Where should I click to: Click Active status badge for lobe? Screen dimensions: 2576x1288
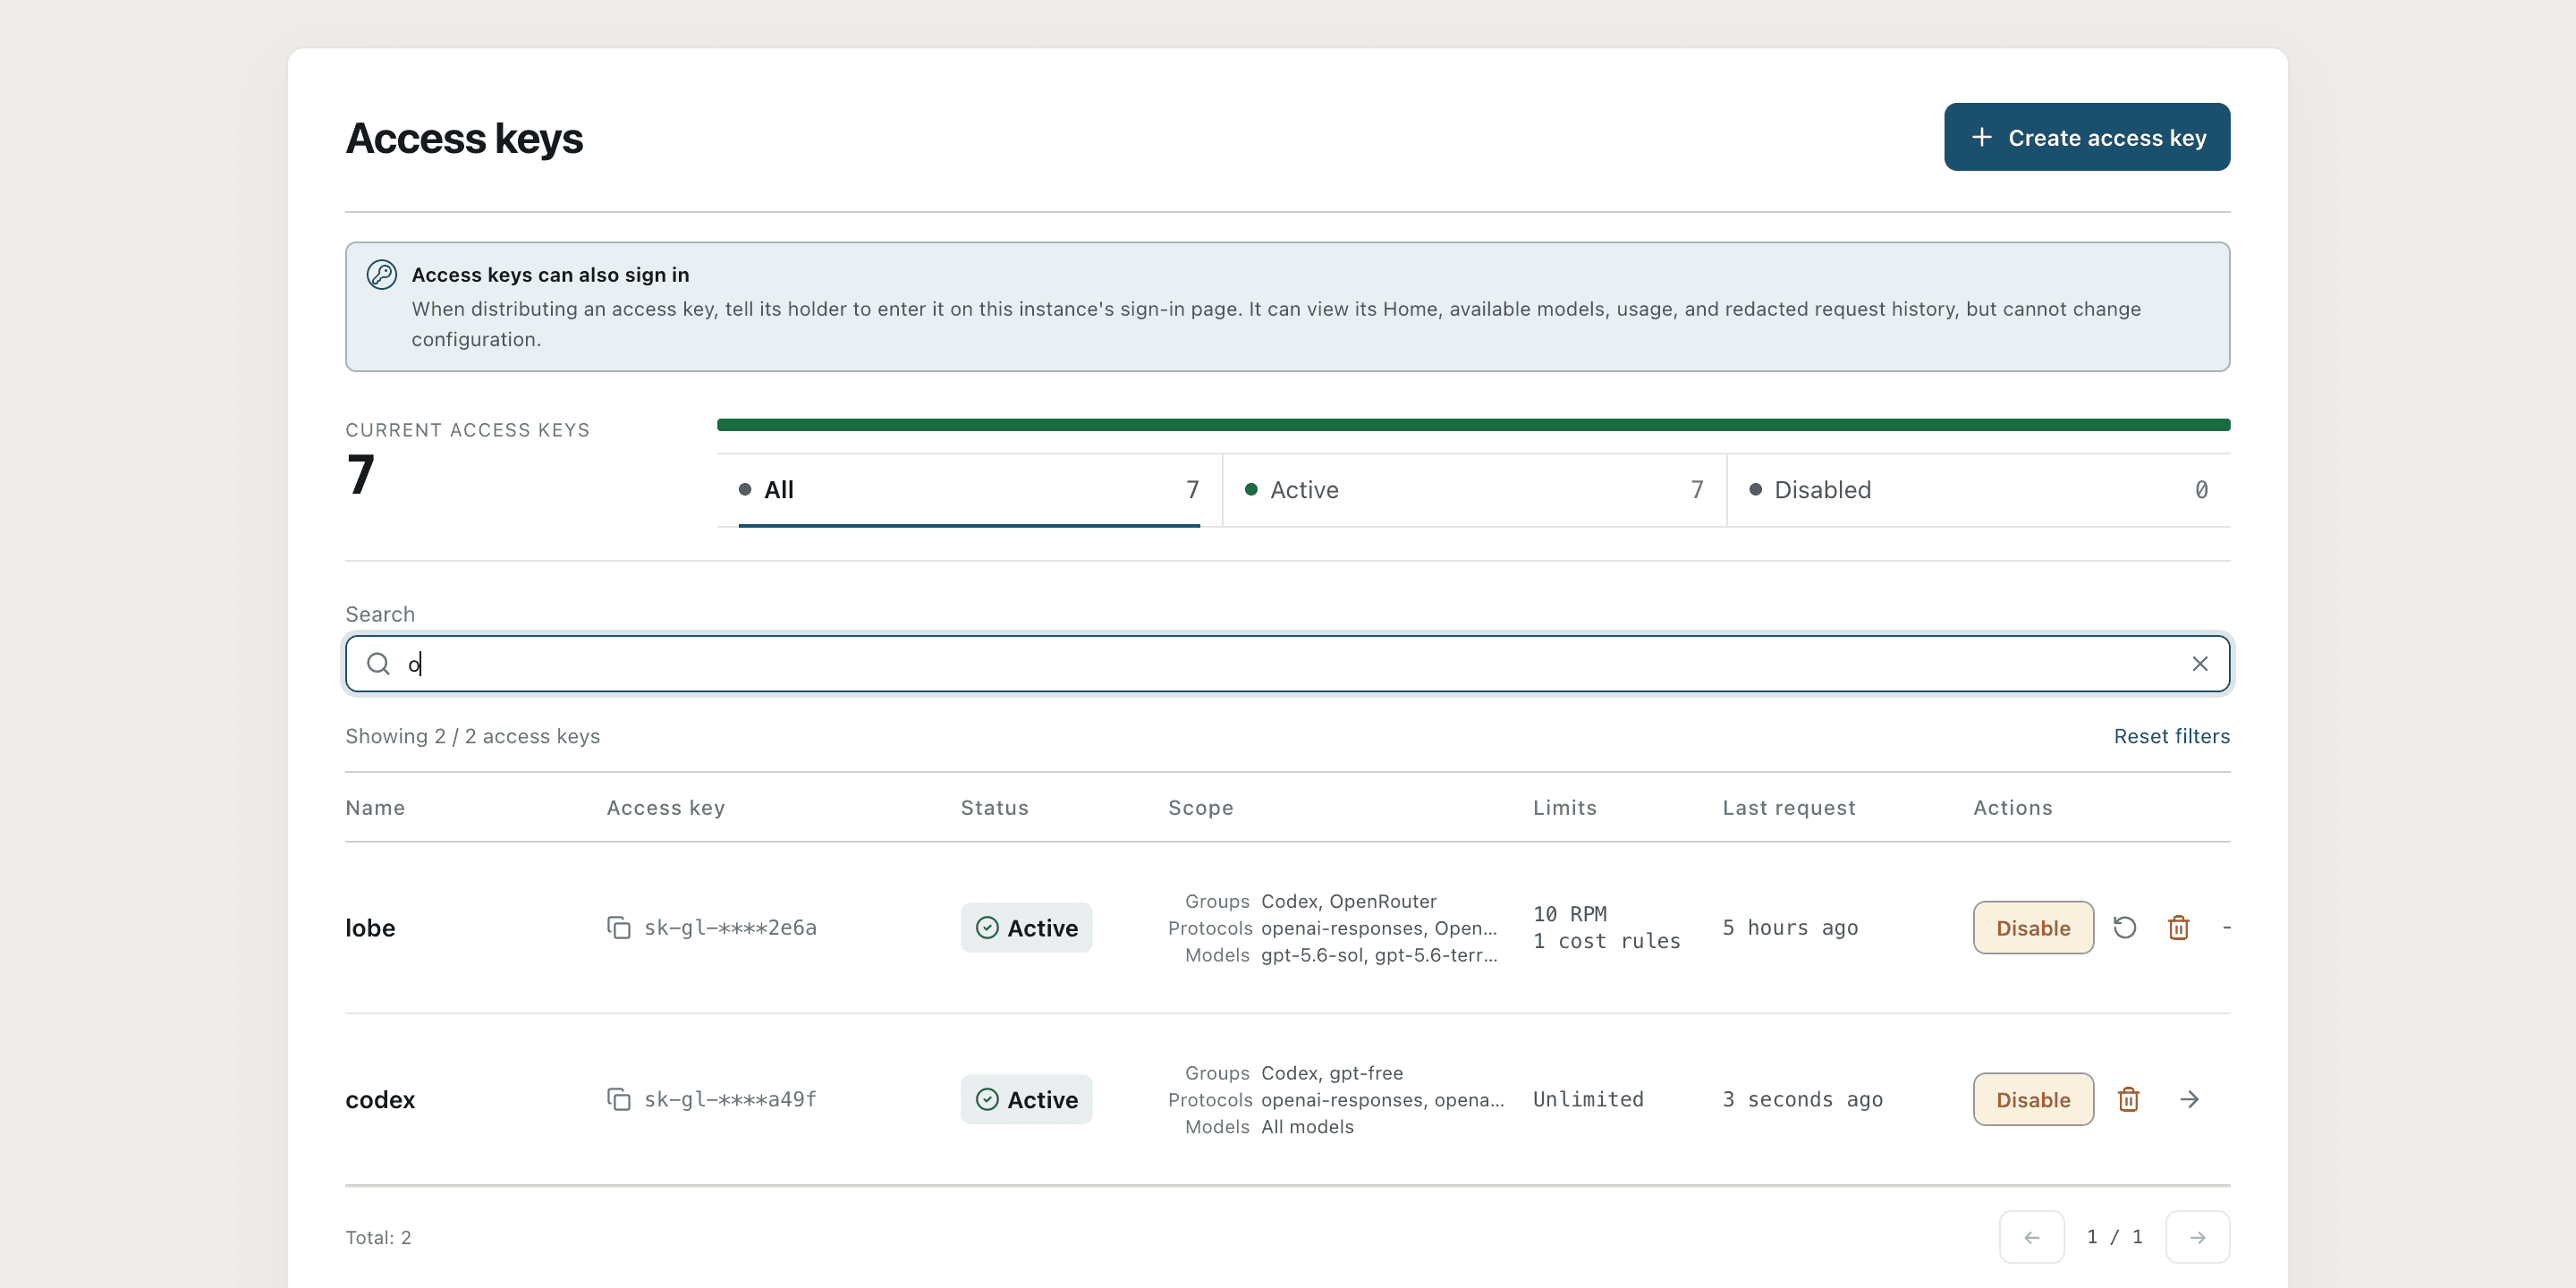(1026, 928)
